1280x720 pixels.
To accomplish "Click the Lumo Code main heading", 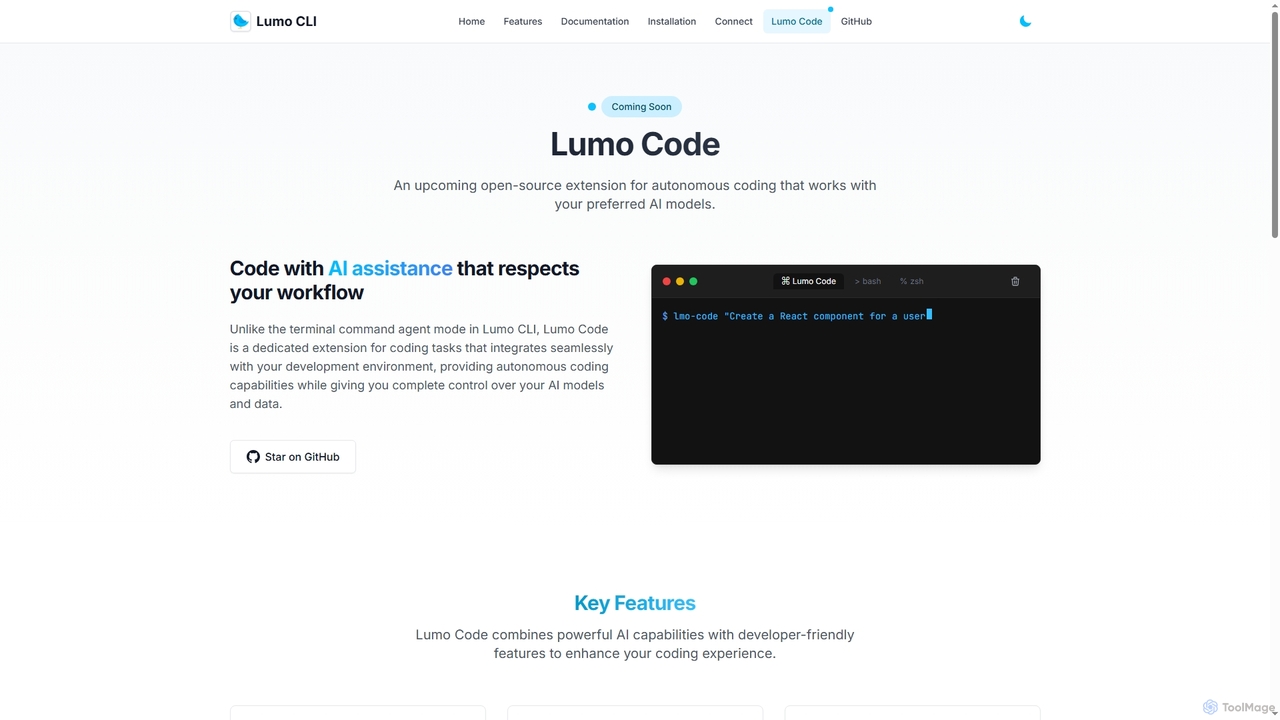I will (x=635, y=144).
